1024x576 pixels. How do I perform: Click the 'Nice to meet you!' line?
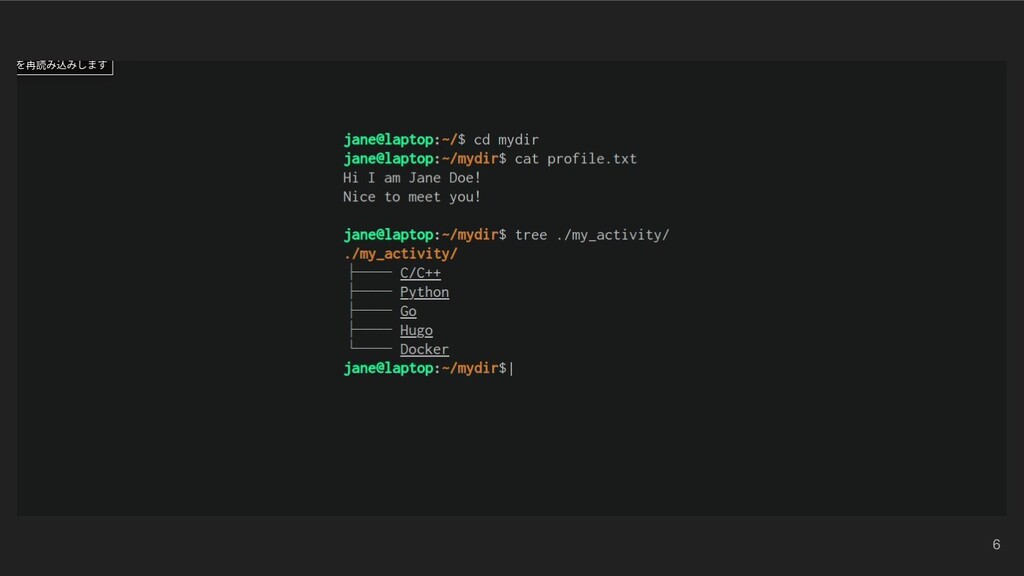click(412, 197)
